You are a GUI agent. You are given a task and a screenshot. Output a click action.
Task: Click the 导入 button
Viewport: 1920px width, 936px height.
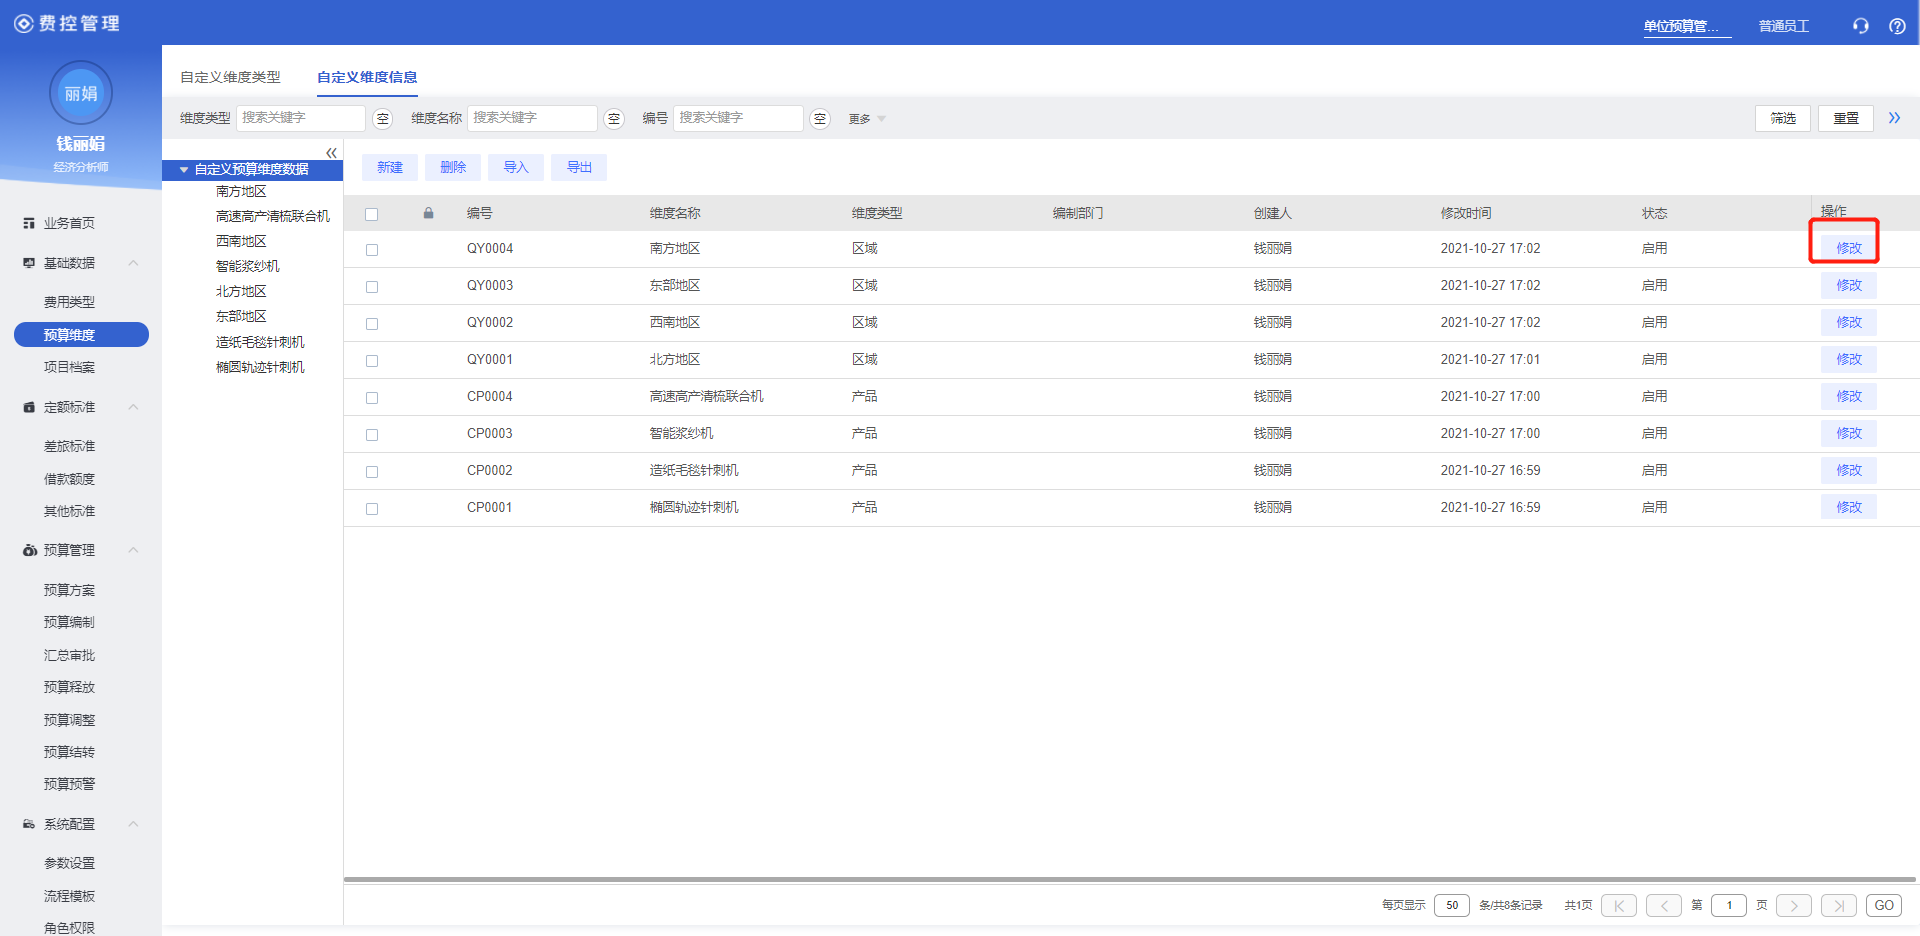coord(516,167)
